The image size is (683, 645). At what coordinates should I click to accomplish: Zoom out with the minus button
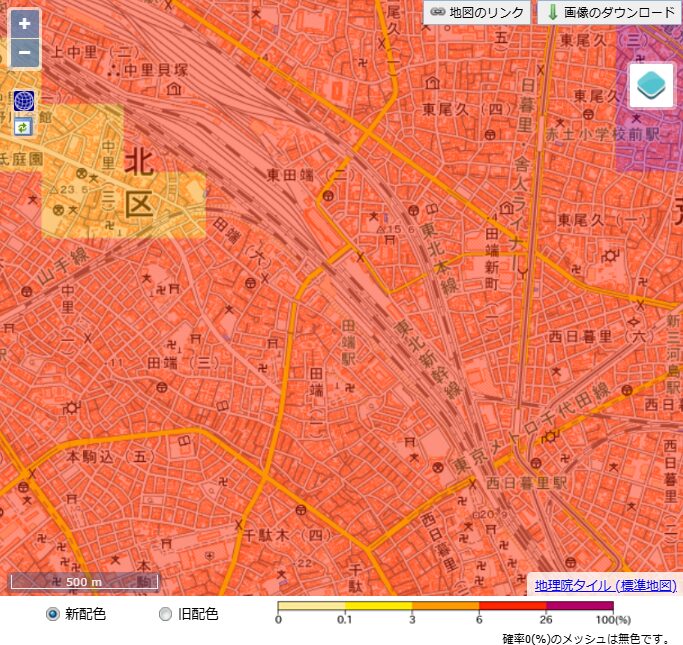pyautogui.click(x=24, y=52)
